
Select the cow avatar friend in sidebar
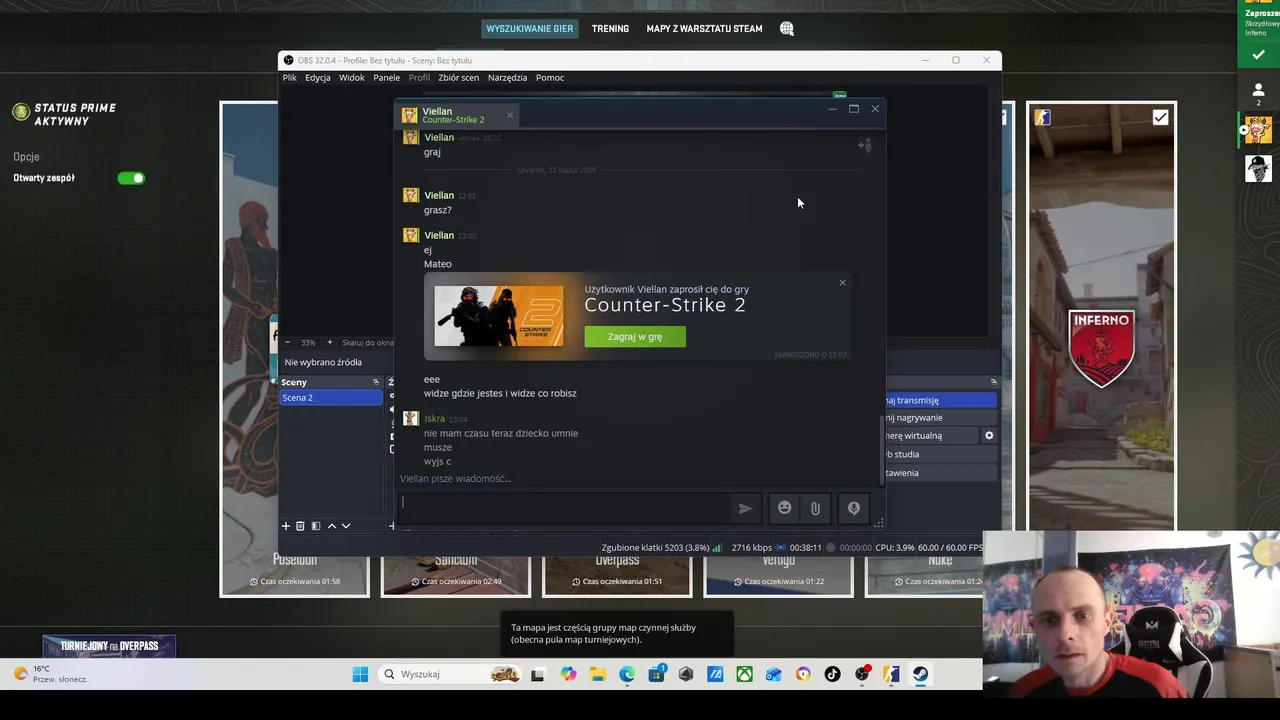(1258, 129)
